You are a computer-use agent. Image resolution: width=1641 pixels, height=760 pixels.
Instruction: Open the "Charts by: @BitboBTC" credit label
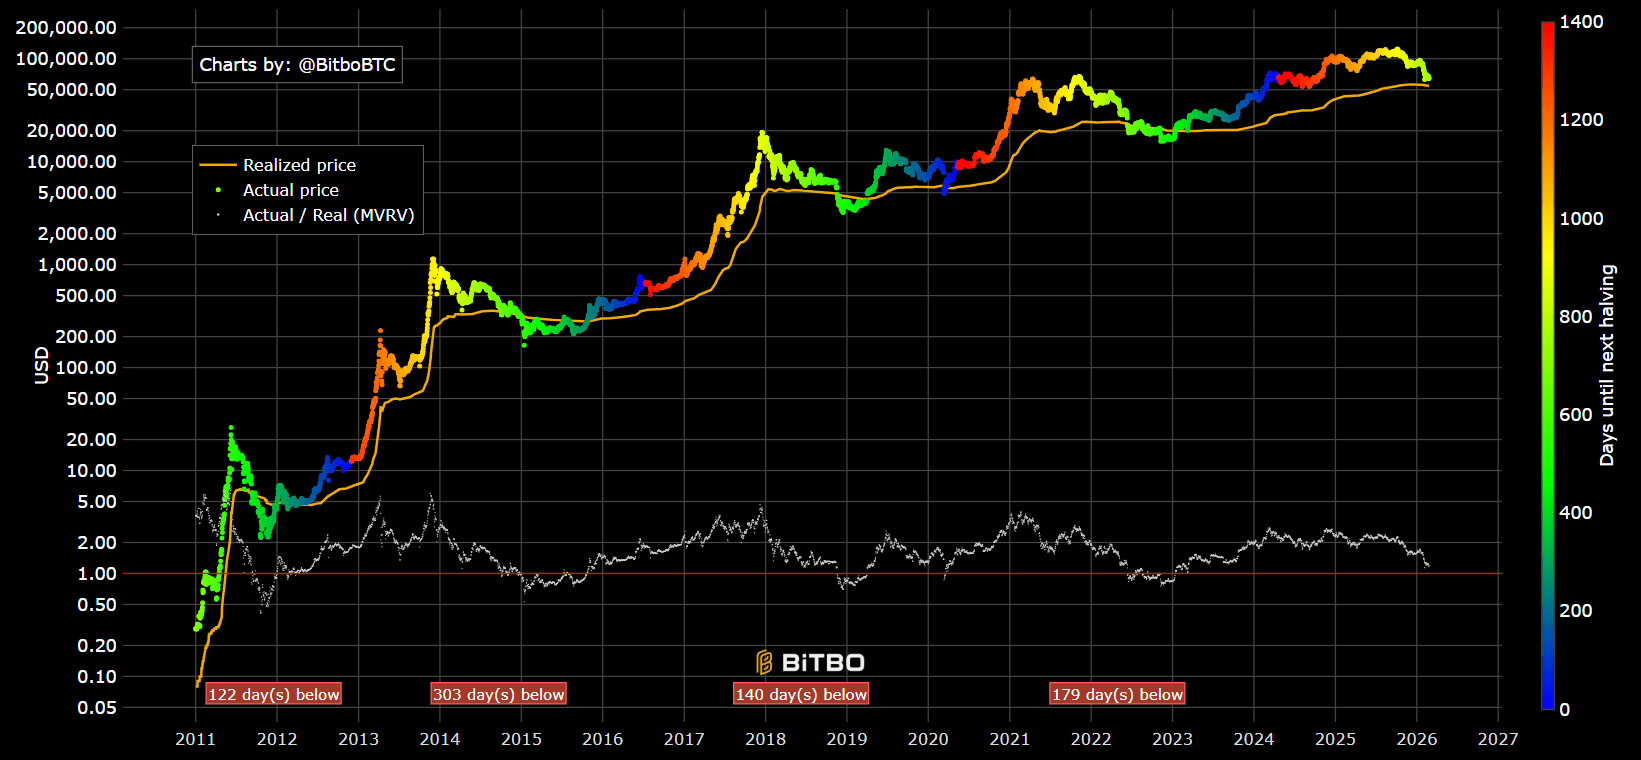click(x=297, y=65)
